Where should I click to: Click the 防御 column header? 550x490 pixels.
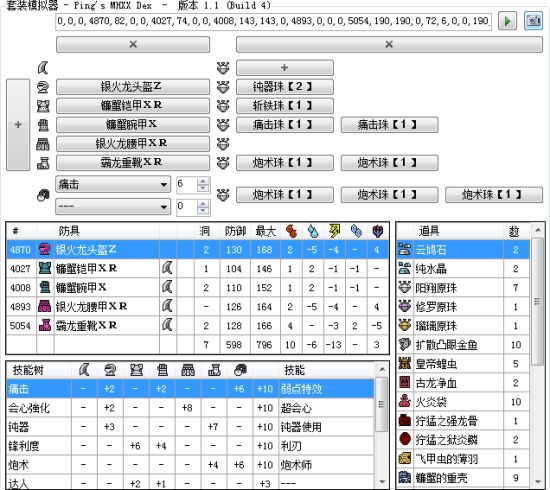click(x=235, y=231)
